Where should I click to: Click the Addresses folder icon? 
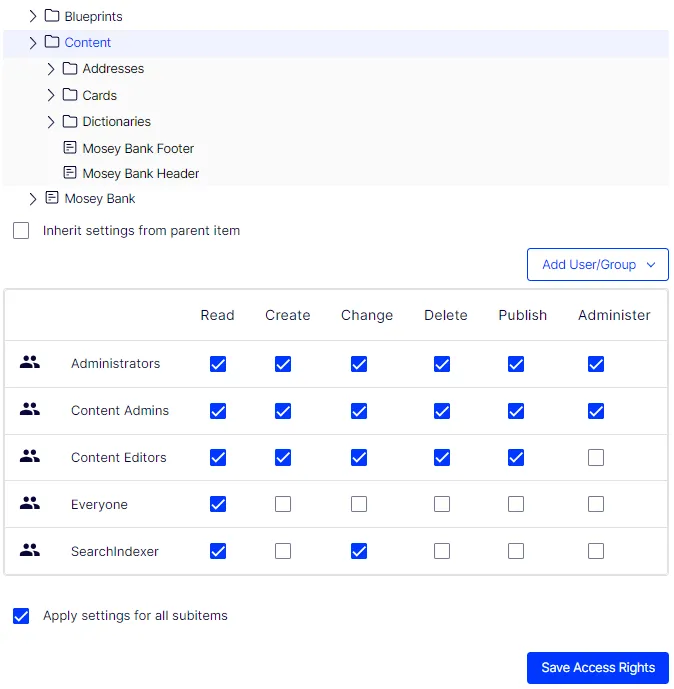pos(70,68)
